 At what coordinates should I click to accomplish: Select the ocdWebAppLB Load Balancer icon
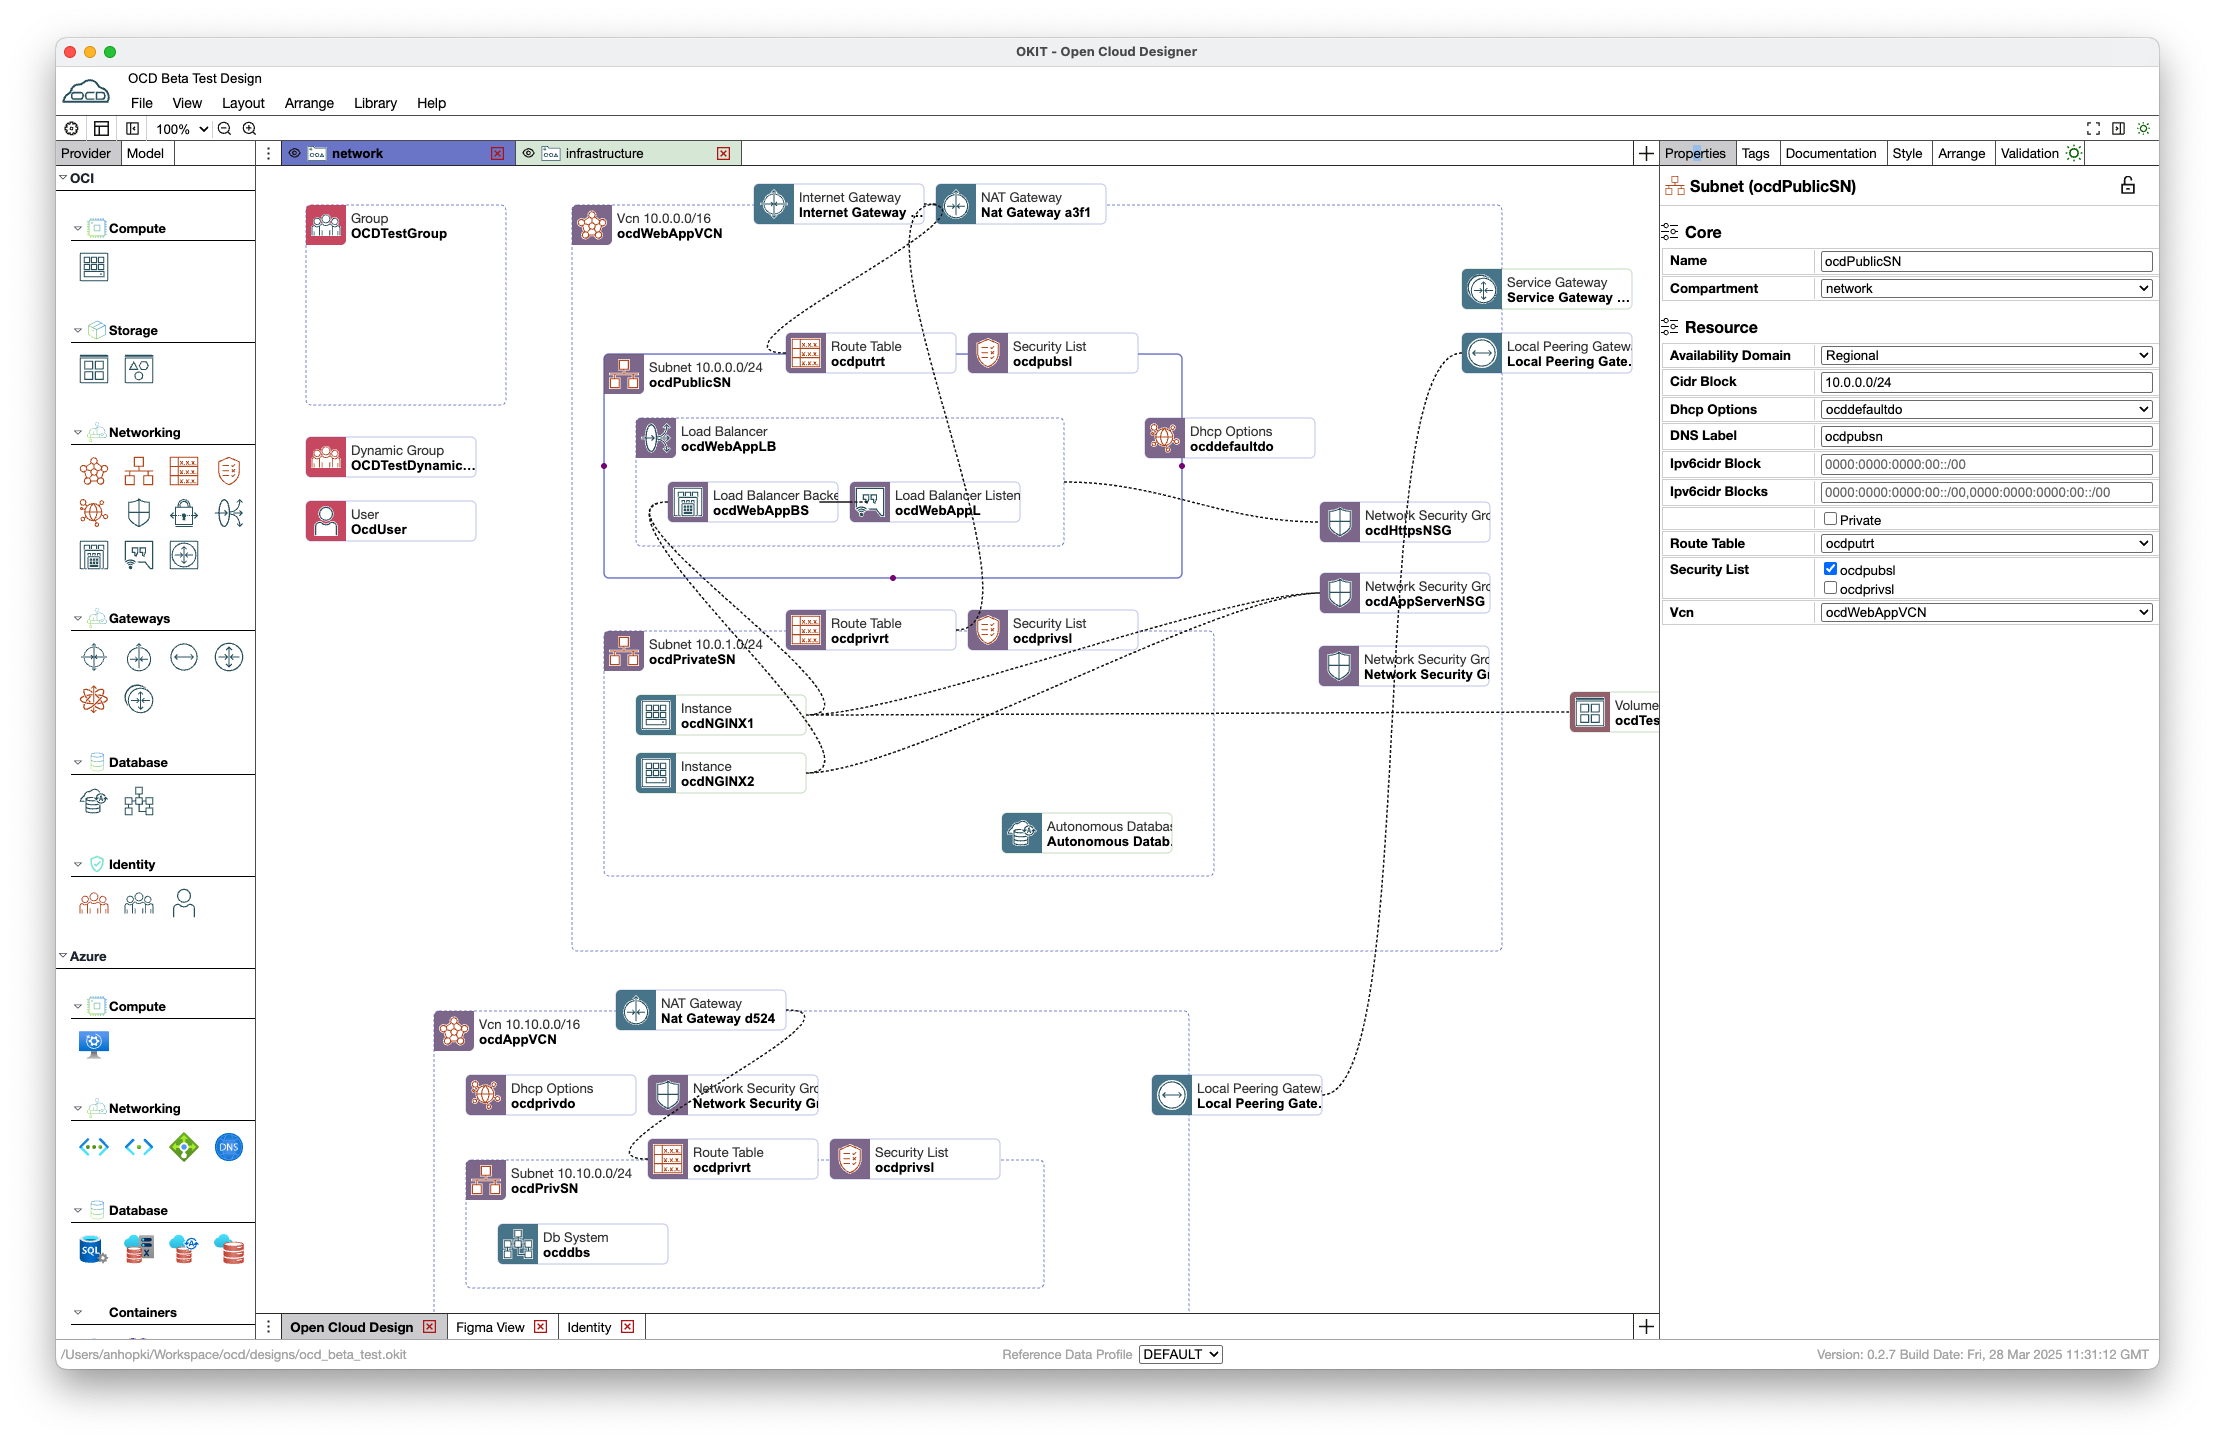pos(656,439)
